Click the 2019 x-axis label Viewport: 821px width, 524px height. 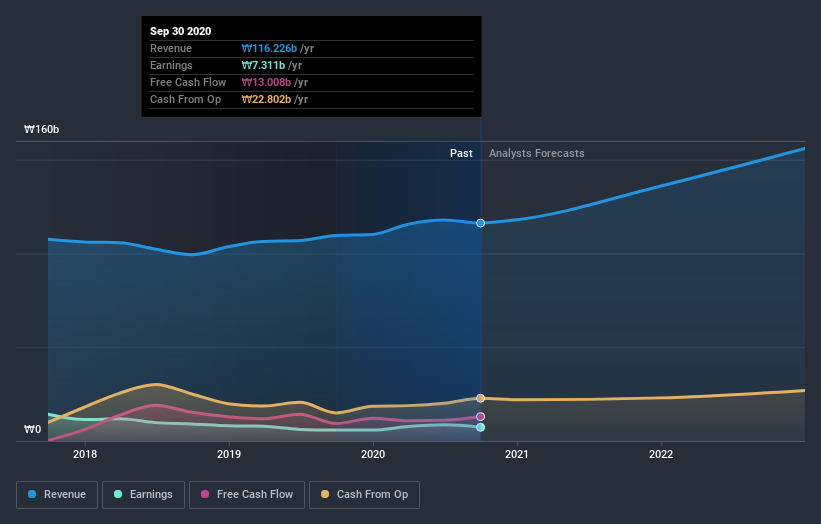[229, 454]
